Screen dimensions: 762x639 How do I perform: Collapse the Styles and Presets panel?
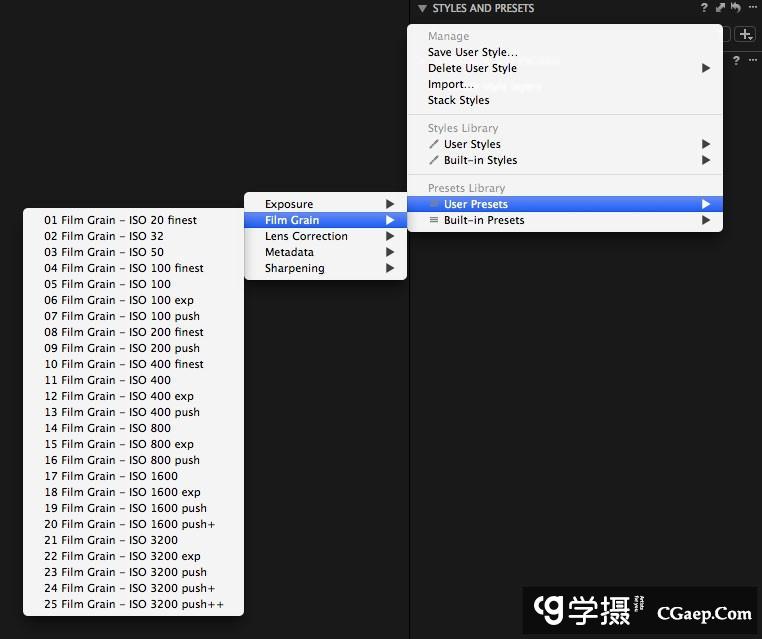pos(423,9)
